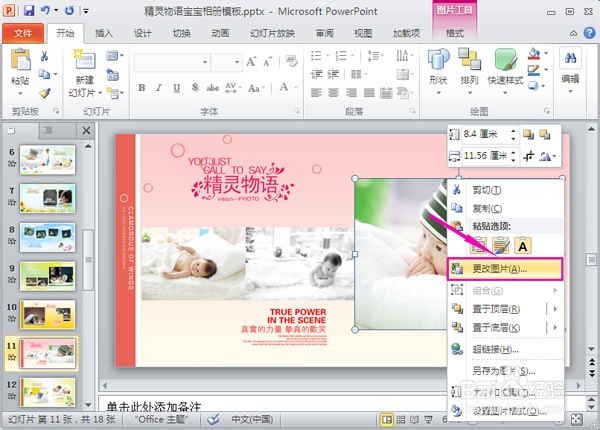Click the Reading View icon in status bar
The image size is (600, 430).
tap(414, 420)
